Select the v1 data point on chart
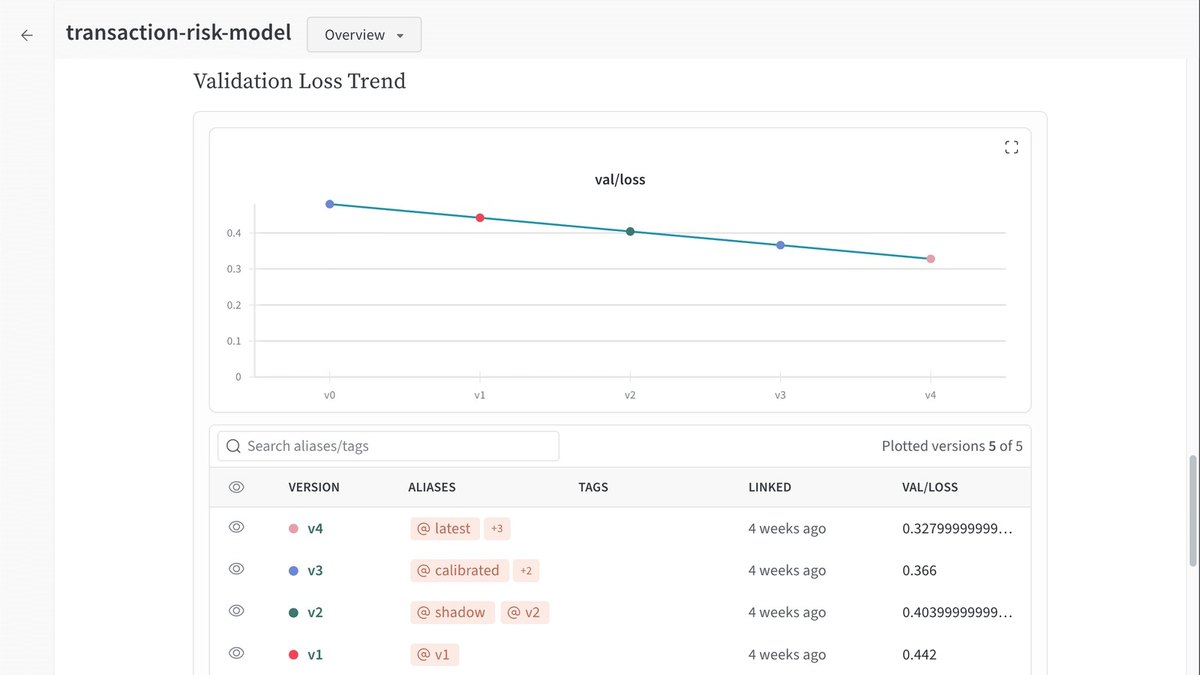1200x675 pixels. point(480,217)
